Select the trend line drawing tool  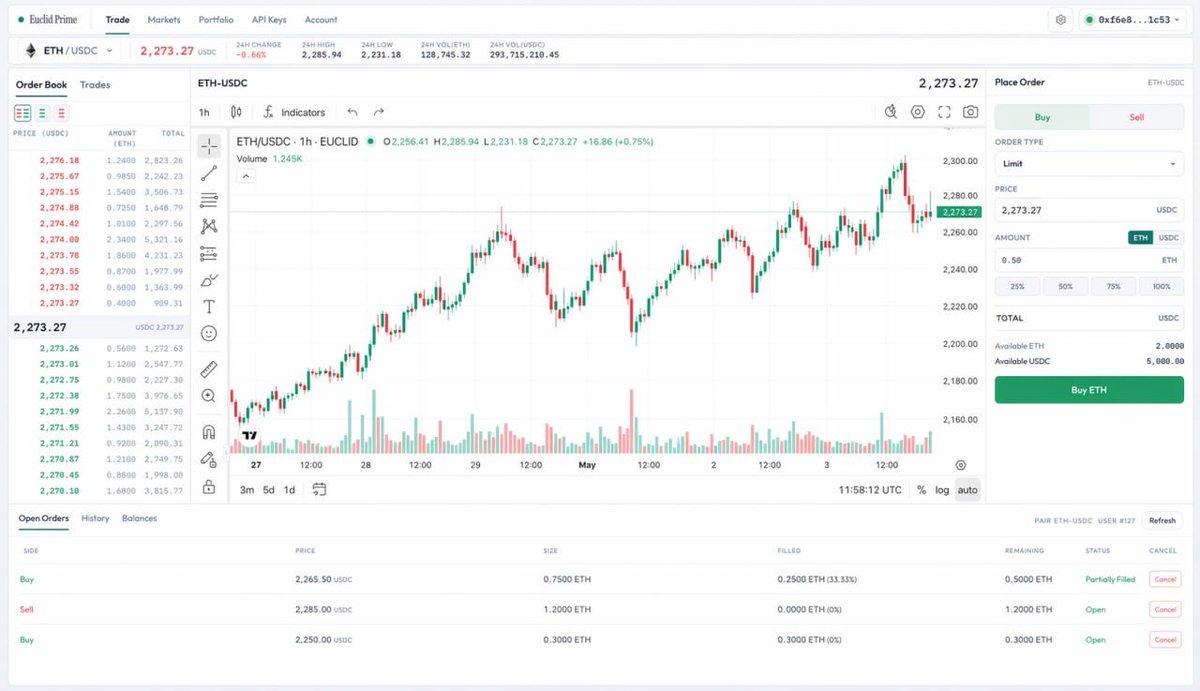tap(209, 174)
